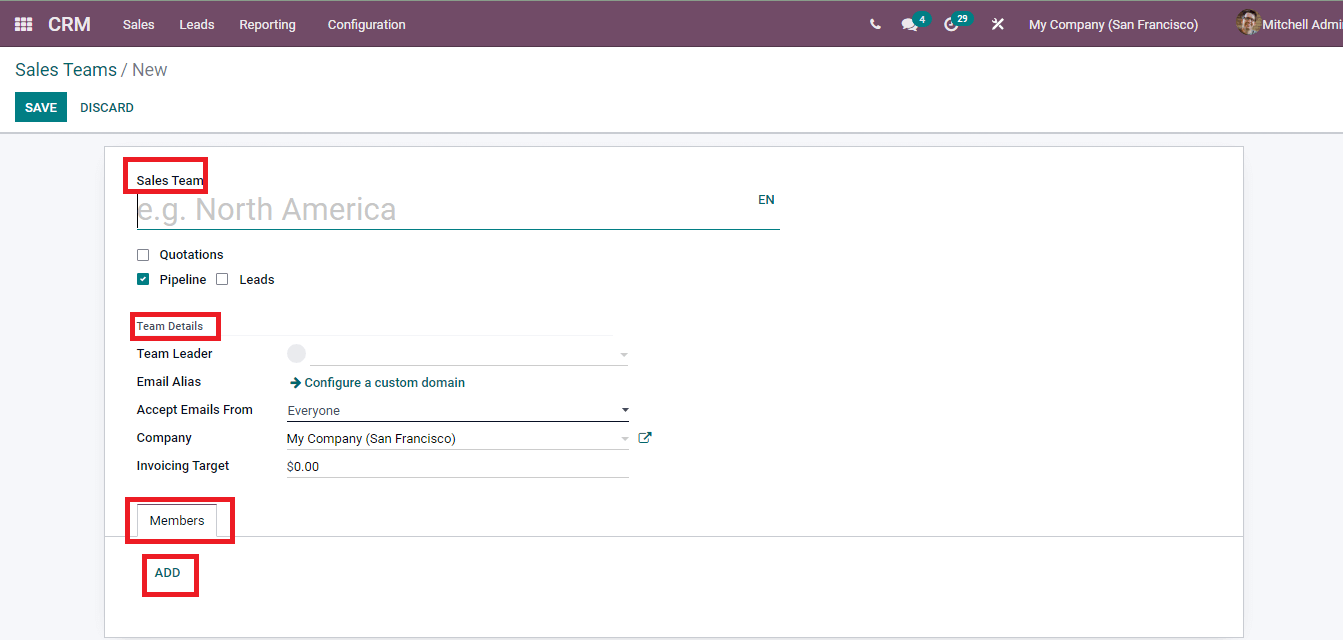Open the Reporting menu
This screenshot has width=1343, height=640.
click(x=267, y=24)
